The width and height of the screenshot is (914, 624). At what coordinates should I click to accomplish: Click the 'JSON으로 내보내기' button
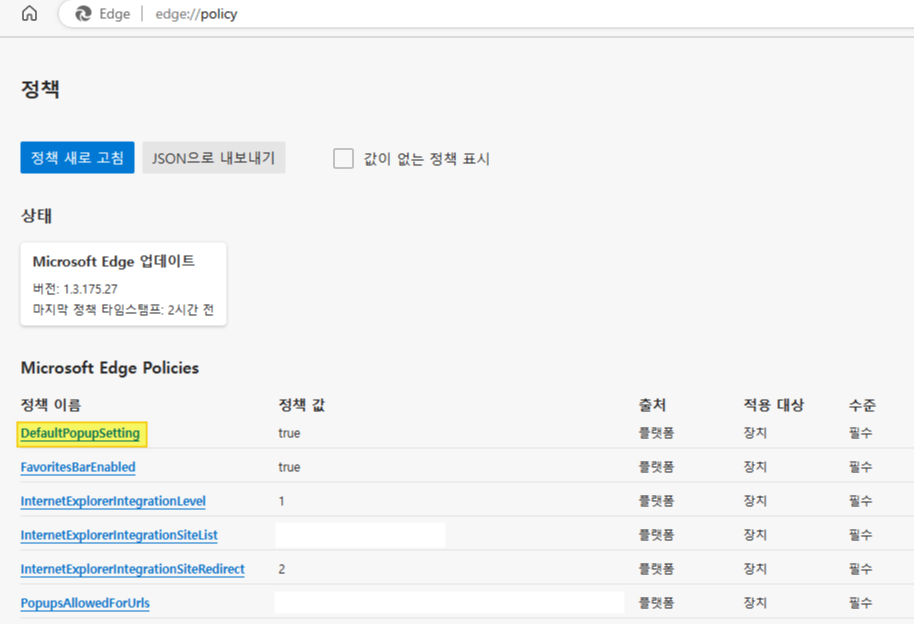pyautogui.click(x=215, y=157)
